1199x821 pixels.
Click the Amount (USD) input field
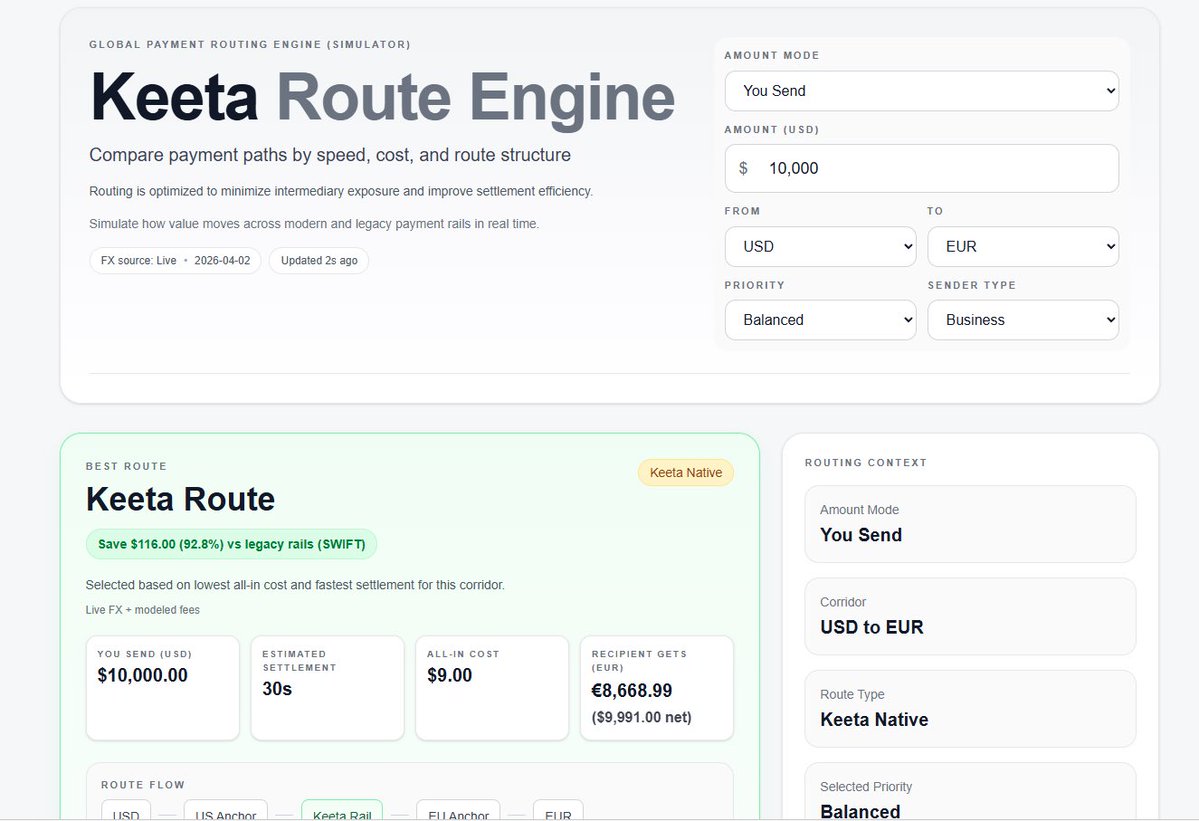(921, 168)
